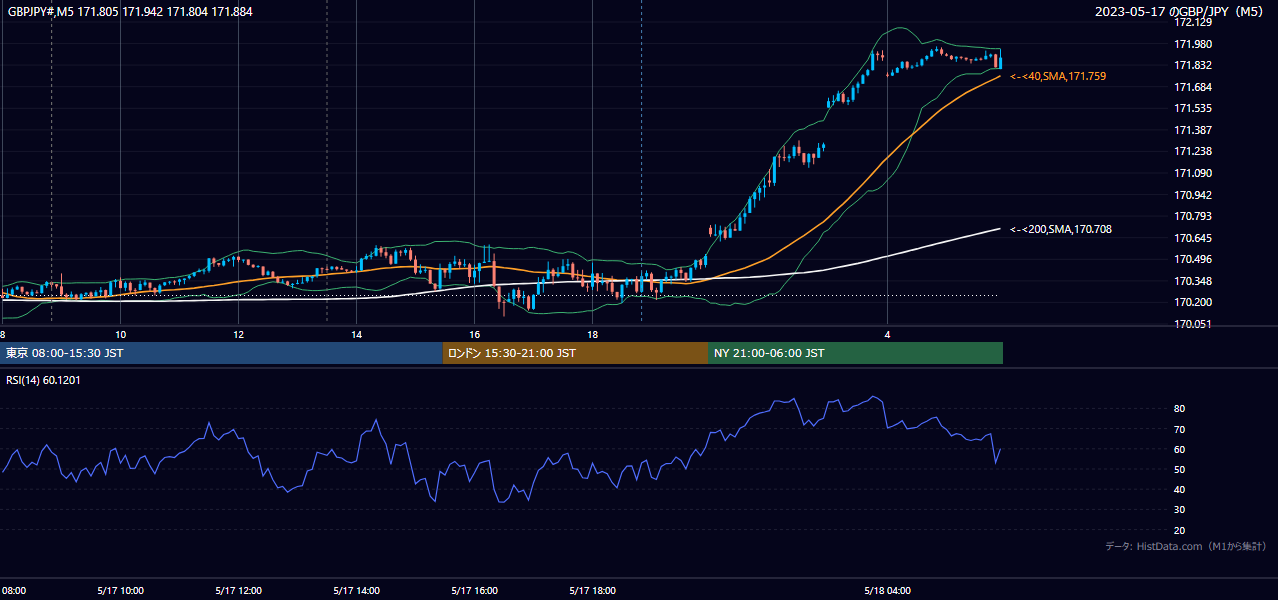Click the 170.348 price axis label
1278x600 pixels.
pyautogui.click(x=1193, y=281)
